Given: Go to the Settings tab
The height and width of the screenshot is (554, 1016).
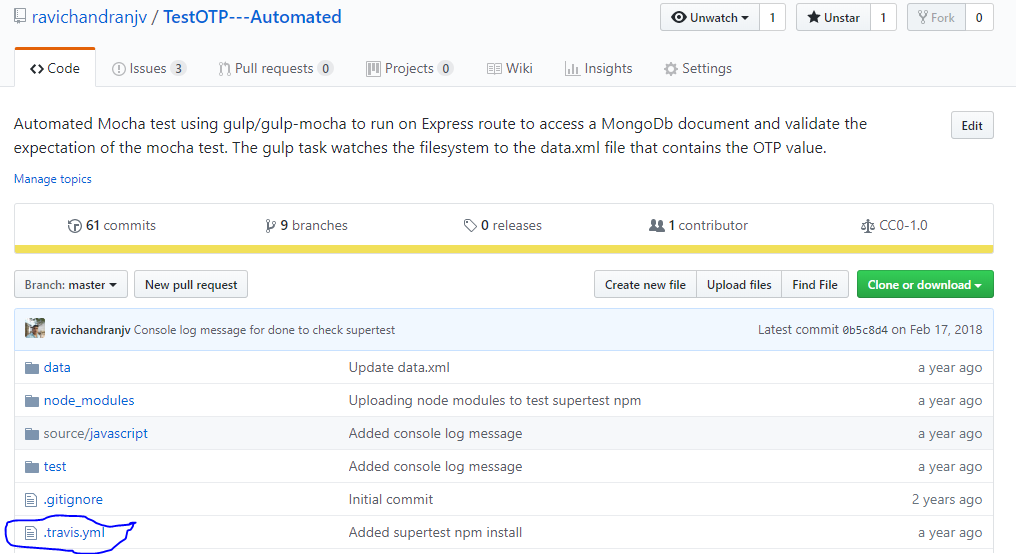Looking at the screenshot, I should coord(697,69).
